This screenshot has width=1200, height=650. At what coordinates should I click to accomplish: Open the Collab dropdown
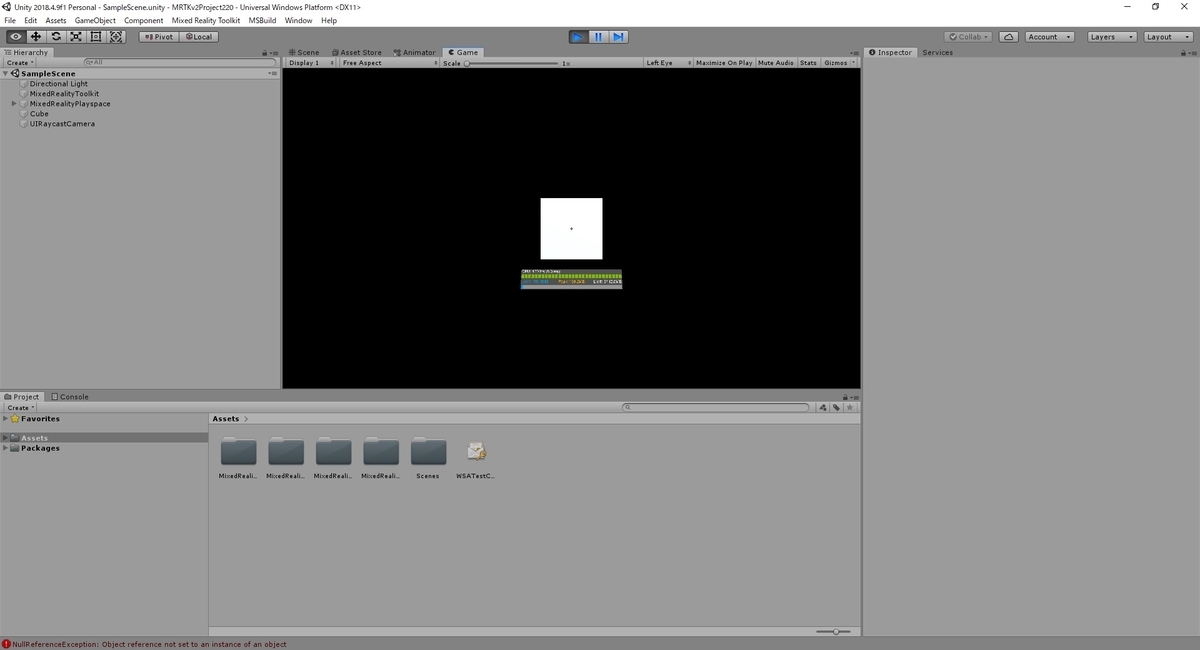(969, 37)
